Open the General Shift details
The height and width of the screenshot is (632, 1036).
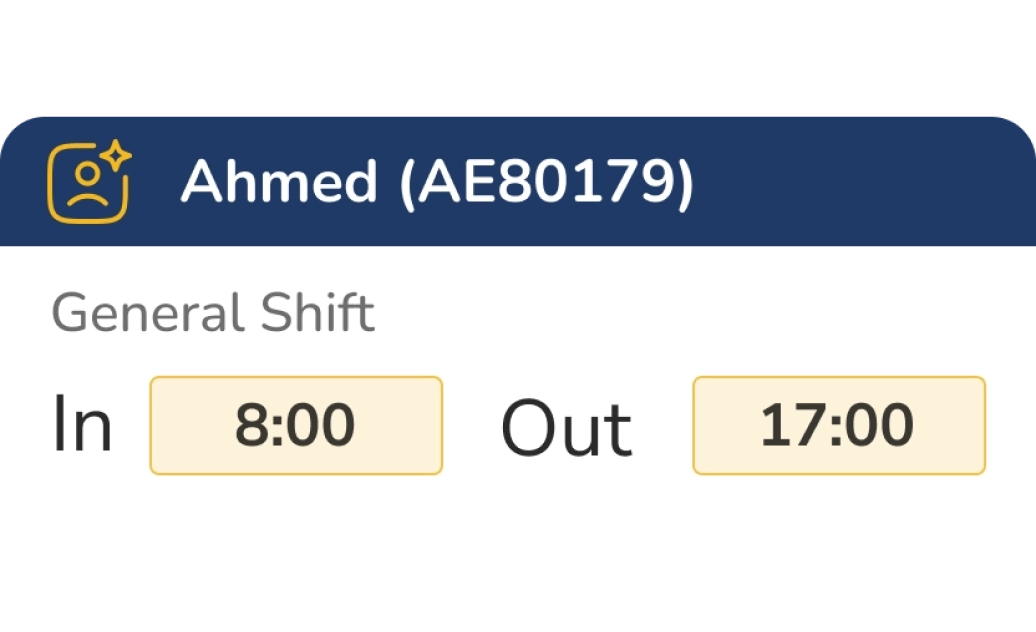click(213, 311)
